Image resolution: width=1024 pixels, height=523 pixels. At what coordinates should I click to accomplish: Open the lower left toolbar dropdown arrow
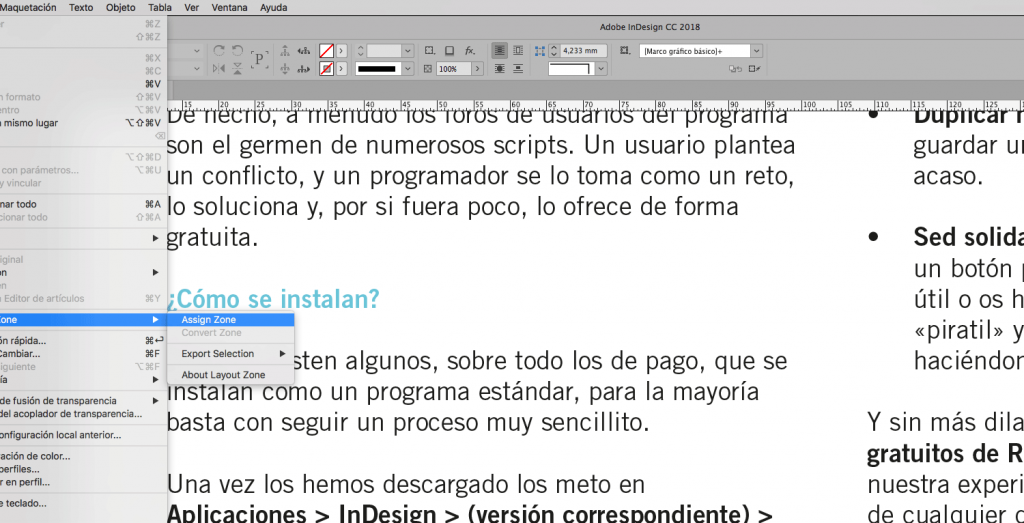click(x=198, y=69)
